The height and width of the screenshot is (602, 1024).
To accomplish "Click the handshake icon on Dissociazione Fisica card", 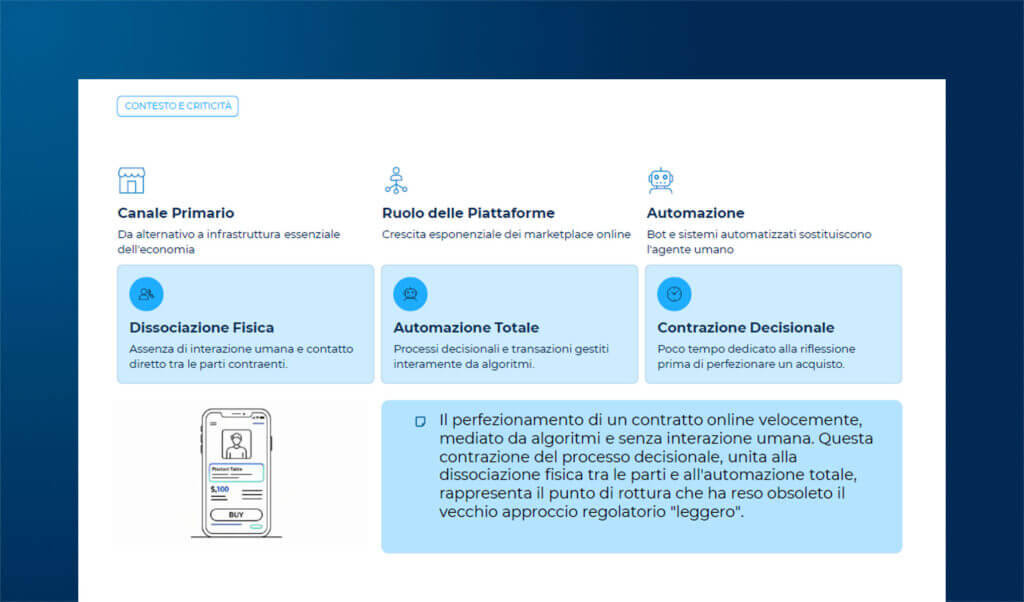I will click(146, 293).
